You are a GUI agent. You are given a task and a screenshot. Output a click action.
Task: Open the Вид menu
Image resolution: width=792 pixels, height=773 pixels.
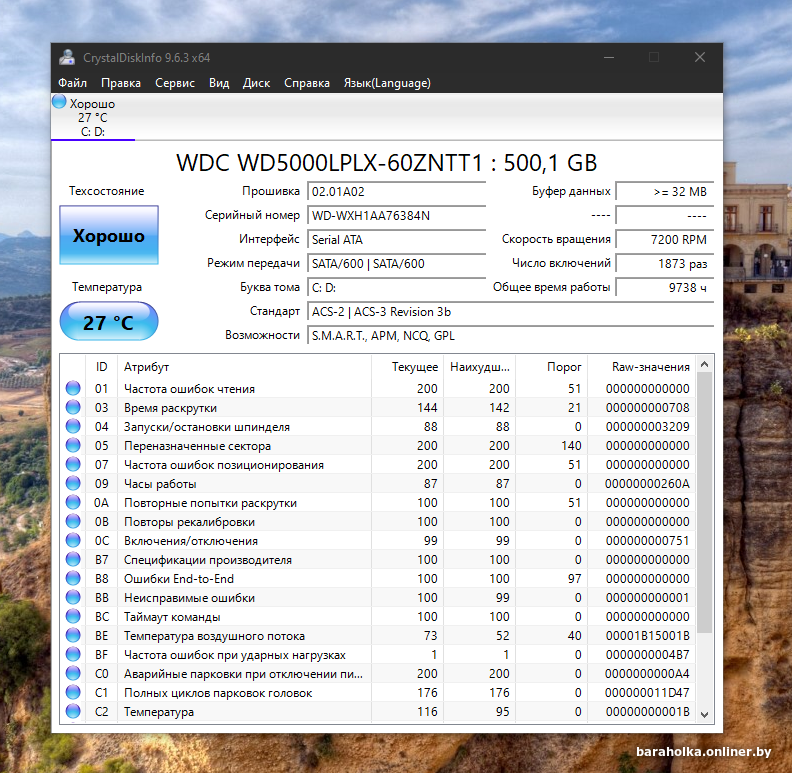(x=219, y=83)
